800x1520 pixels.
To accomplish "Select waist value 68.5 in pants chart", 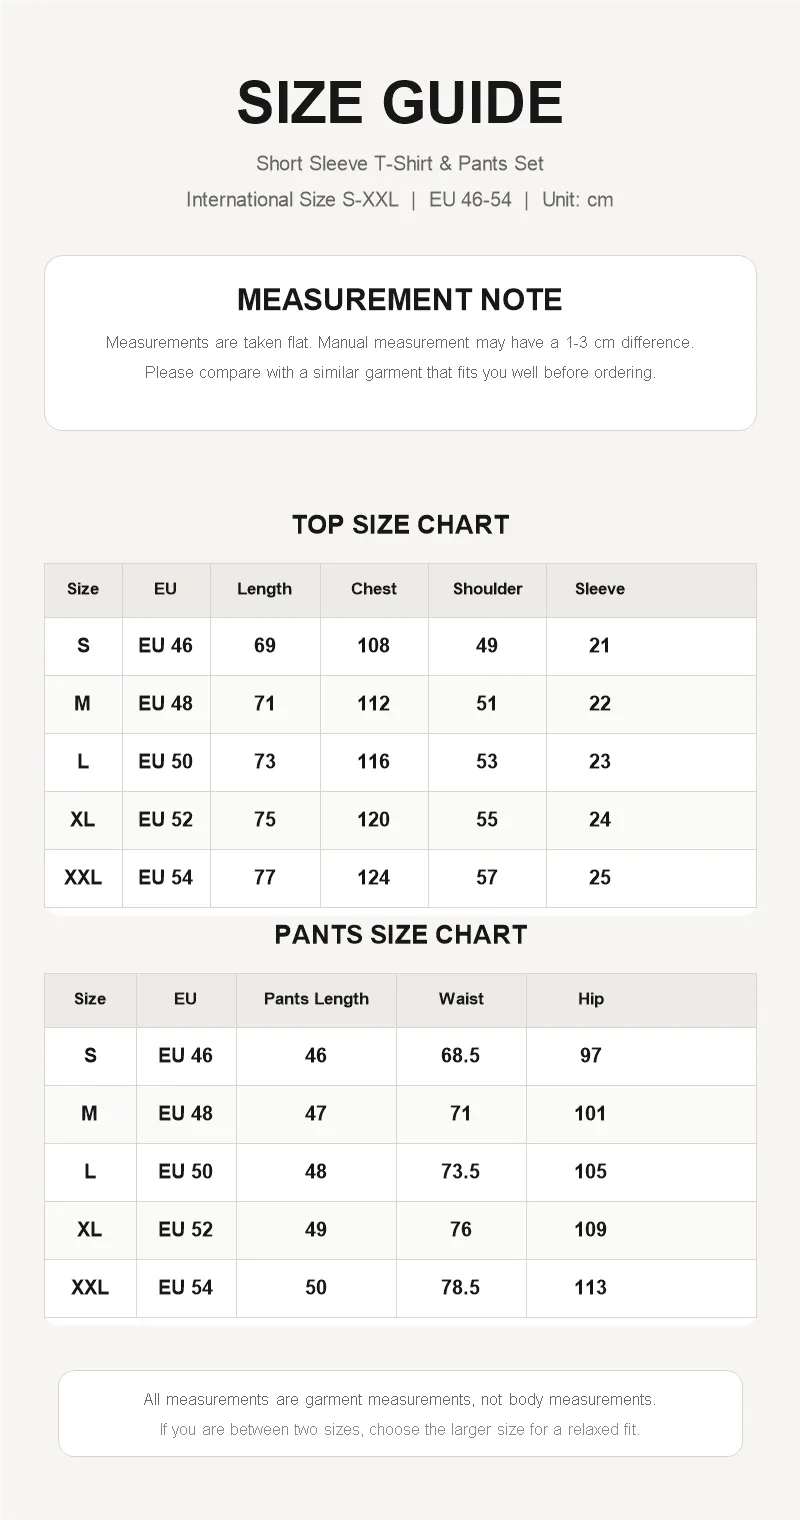I will click(x=461, y=1055).
